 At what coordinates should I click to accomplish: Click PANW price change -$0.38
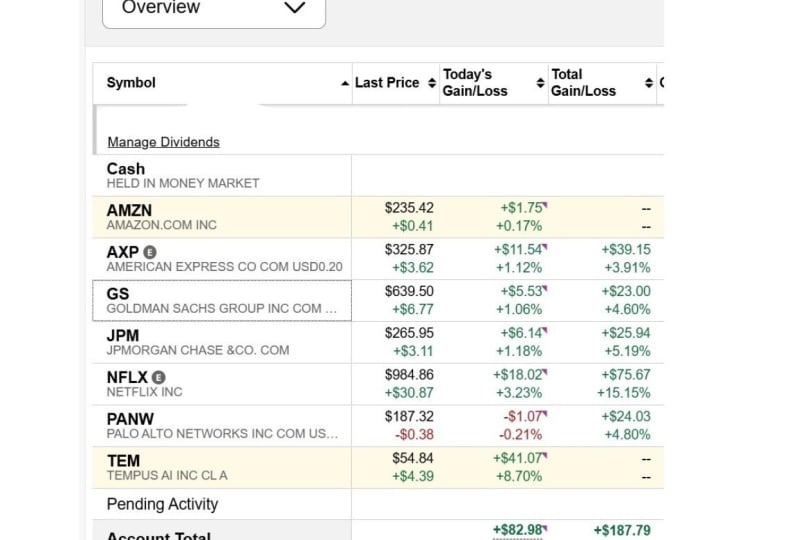pos(414,435)
